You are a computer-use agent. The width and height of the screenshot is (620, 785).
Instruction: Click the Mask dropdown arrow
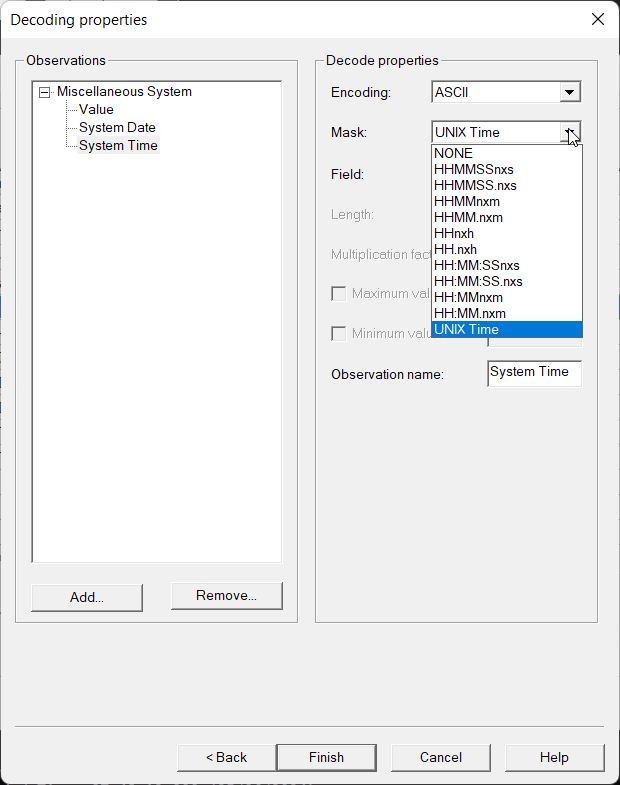coord(569,132)
